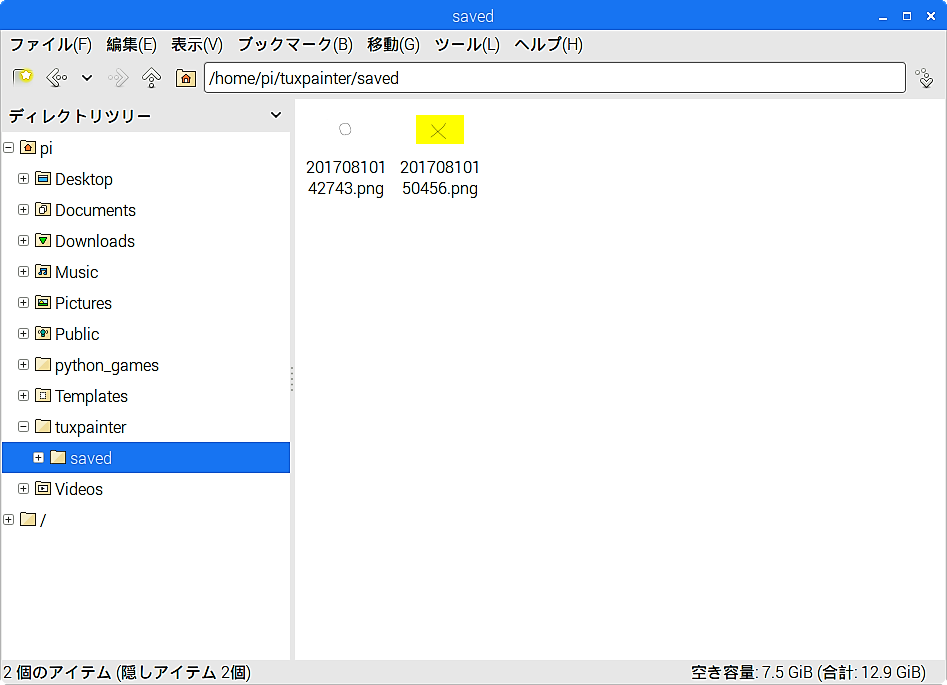Click free space text 空き容量: 7.5 GiB
Image resolution: width=947 pixels, height=685 pixels.
point(751,672)
